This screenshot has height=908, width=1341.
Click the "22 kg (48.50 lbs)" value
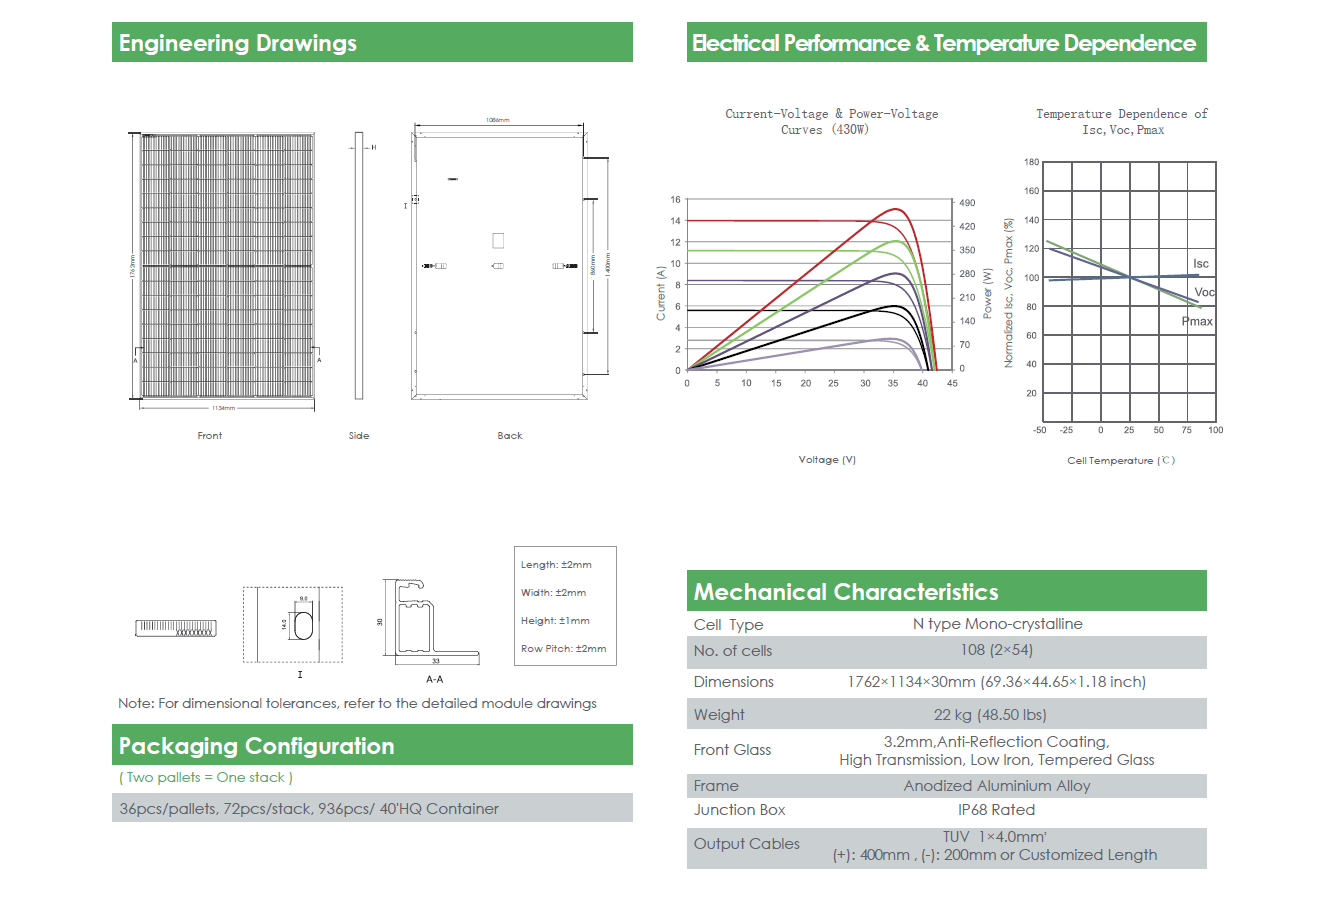click(990, 715)
